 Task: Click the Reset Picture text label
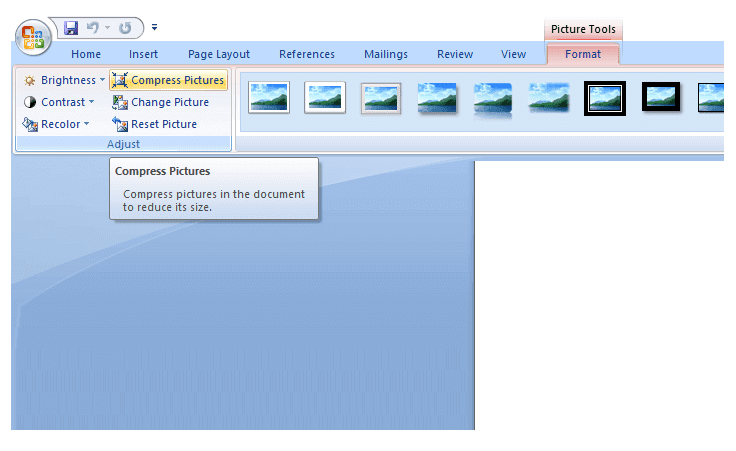click(x=164, y=124)
